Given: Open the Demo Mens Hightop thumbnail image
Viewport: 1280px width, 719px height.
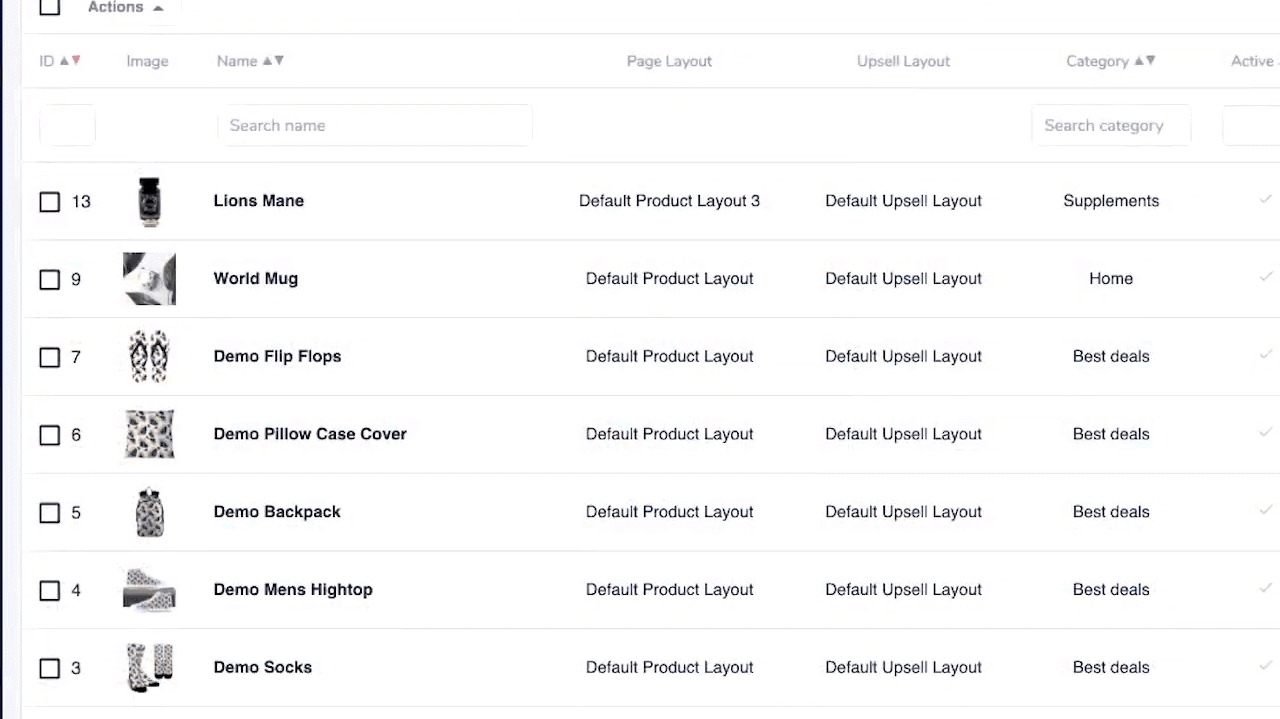Looking at the screenshot, I should tap(149, 590).
